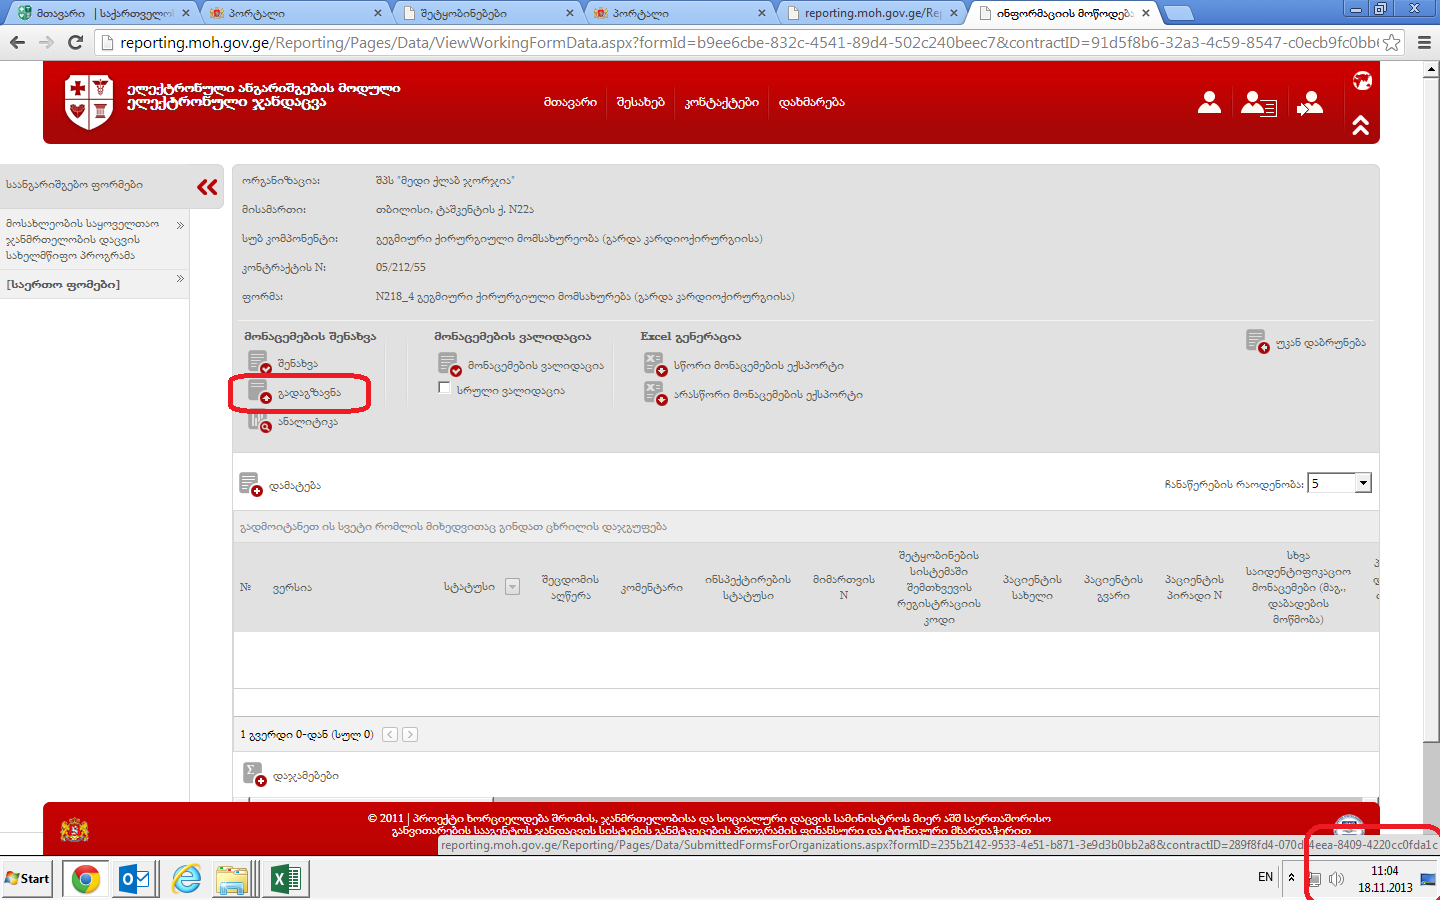This screenshot has height=900, width=1440.
Task: Click the next page arrow in pager
Action: (410, 734)
